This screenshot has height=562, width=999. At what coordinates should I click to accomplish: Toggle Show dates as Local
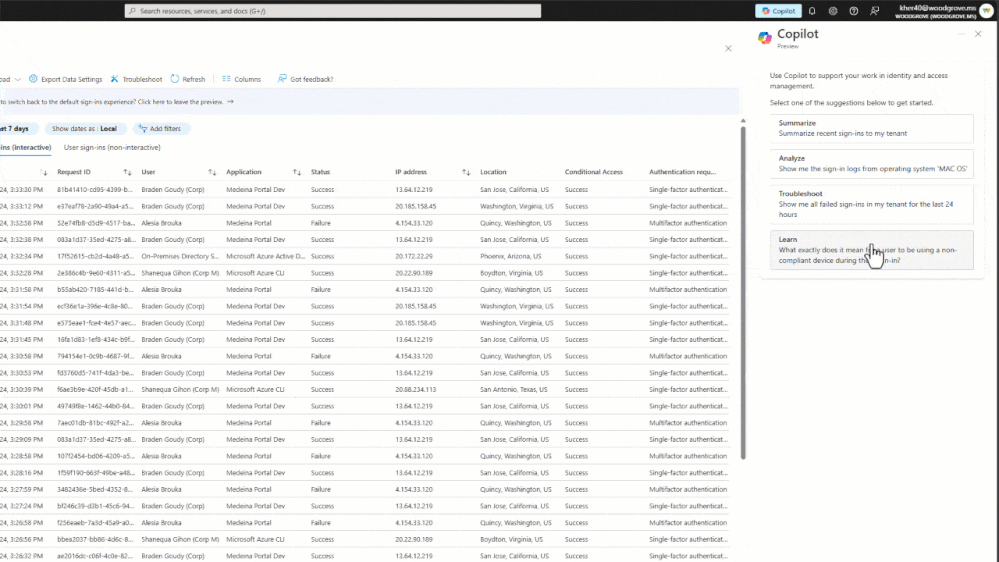(x=85, y=129)
